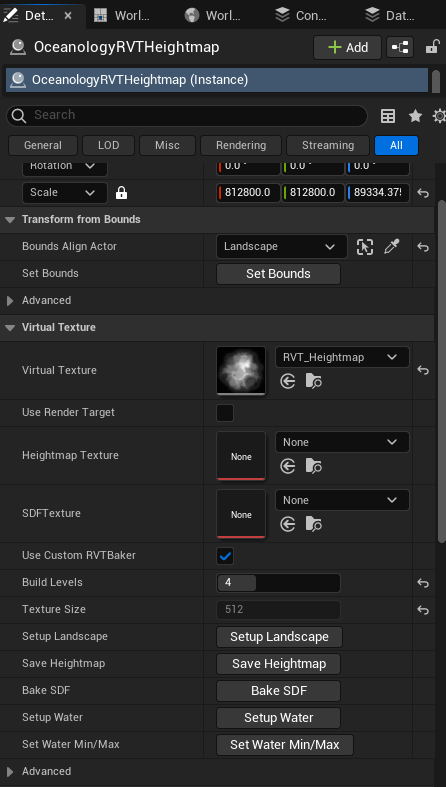The image size is (446, 787).
Task: Show only favorites star icon
Action: (x=415, y=116)
